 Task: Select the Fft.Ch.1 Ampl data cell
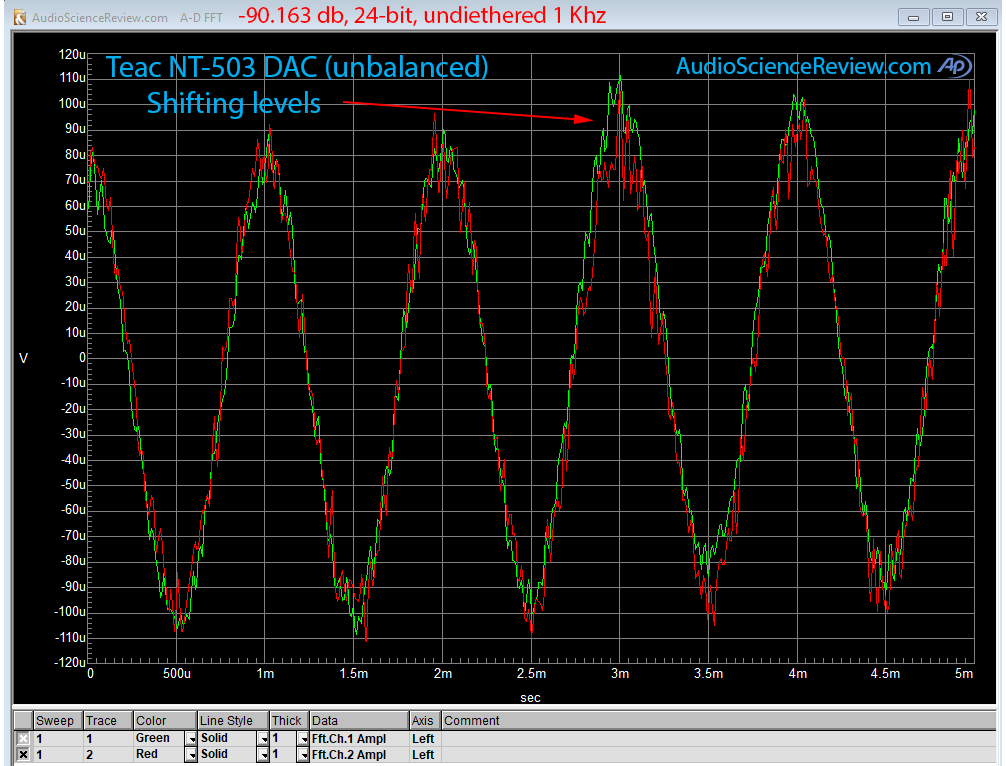click(359, 738)
